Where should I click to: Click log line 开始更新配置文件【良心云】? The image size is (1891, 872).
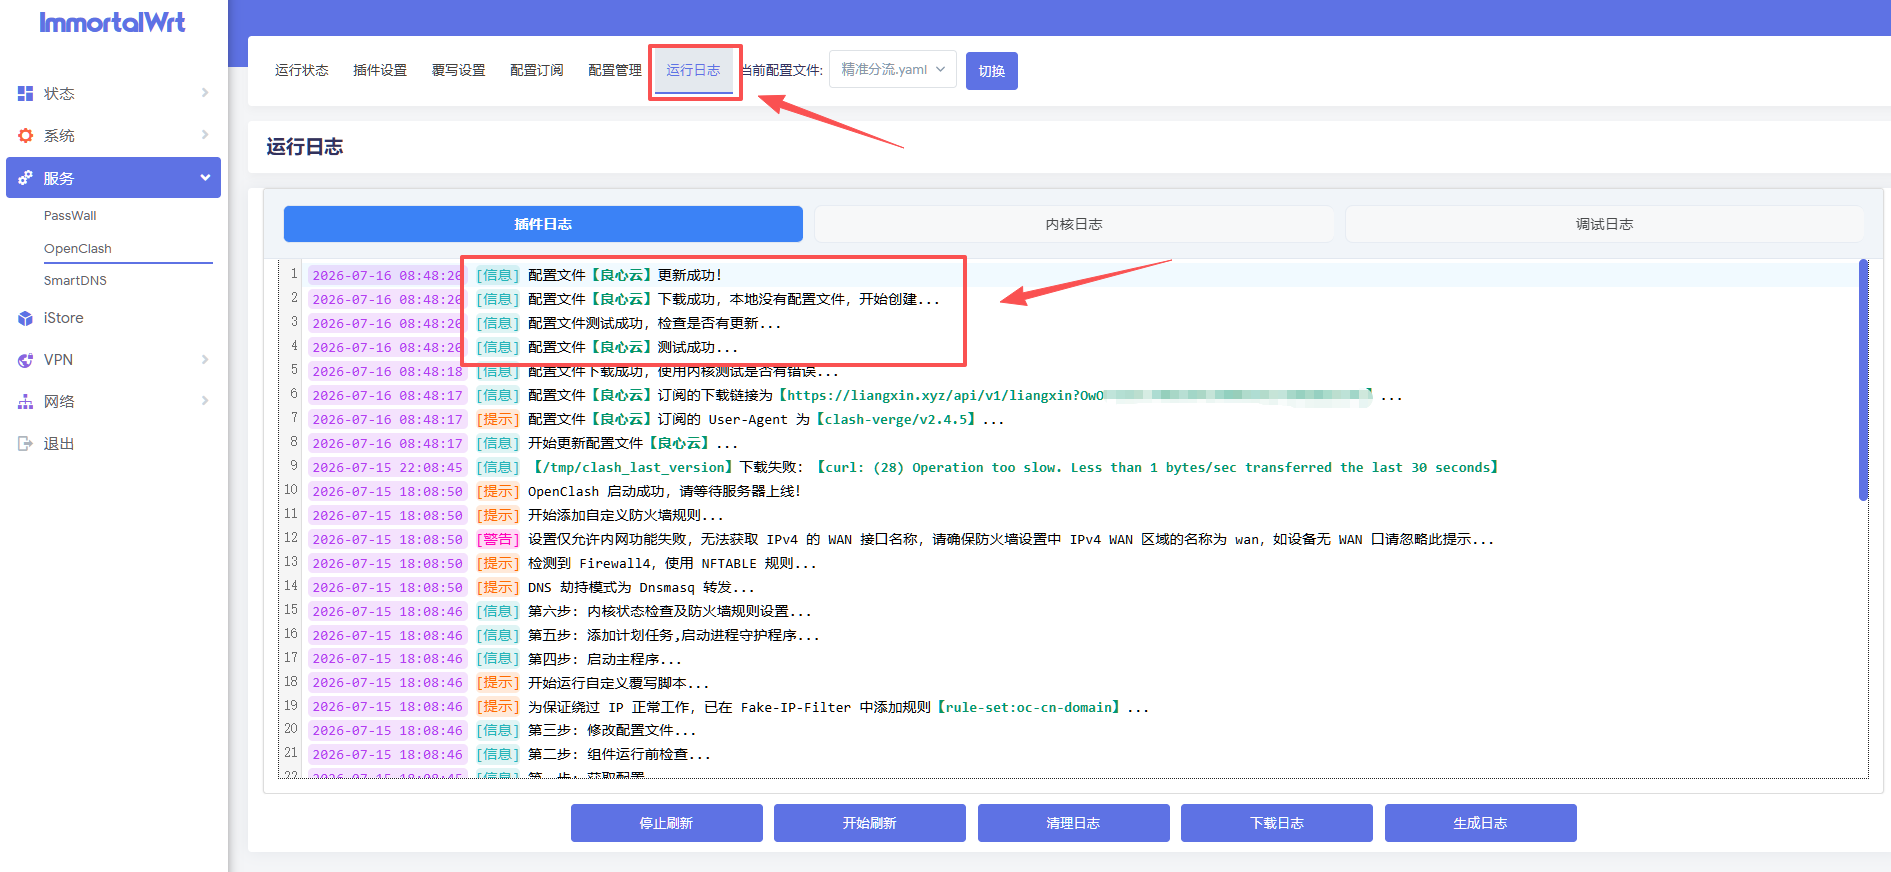click(x=632, y=444)
